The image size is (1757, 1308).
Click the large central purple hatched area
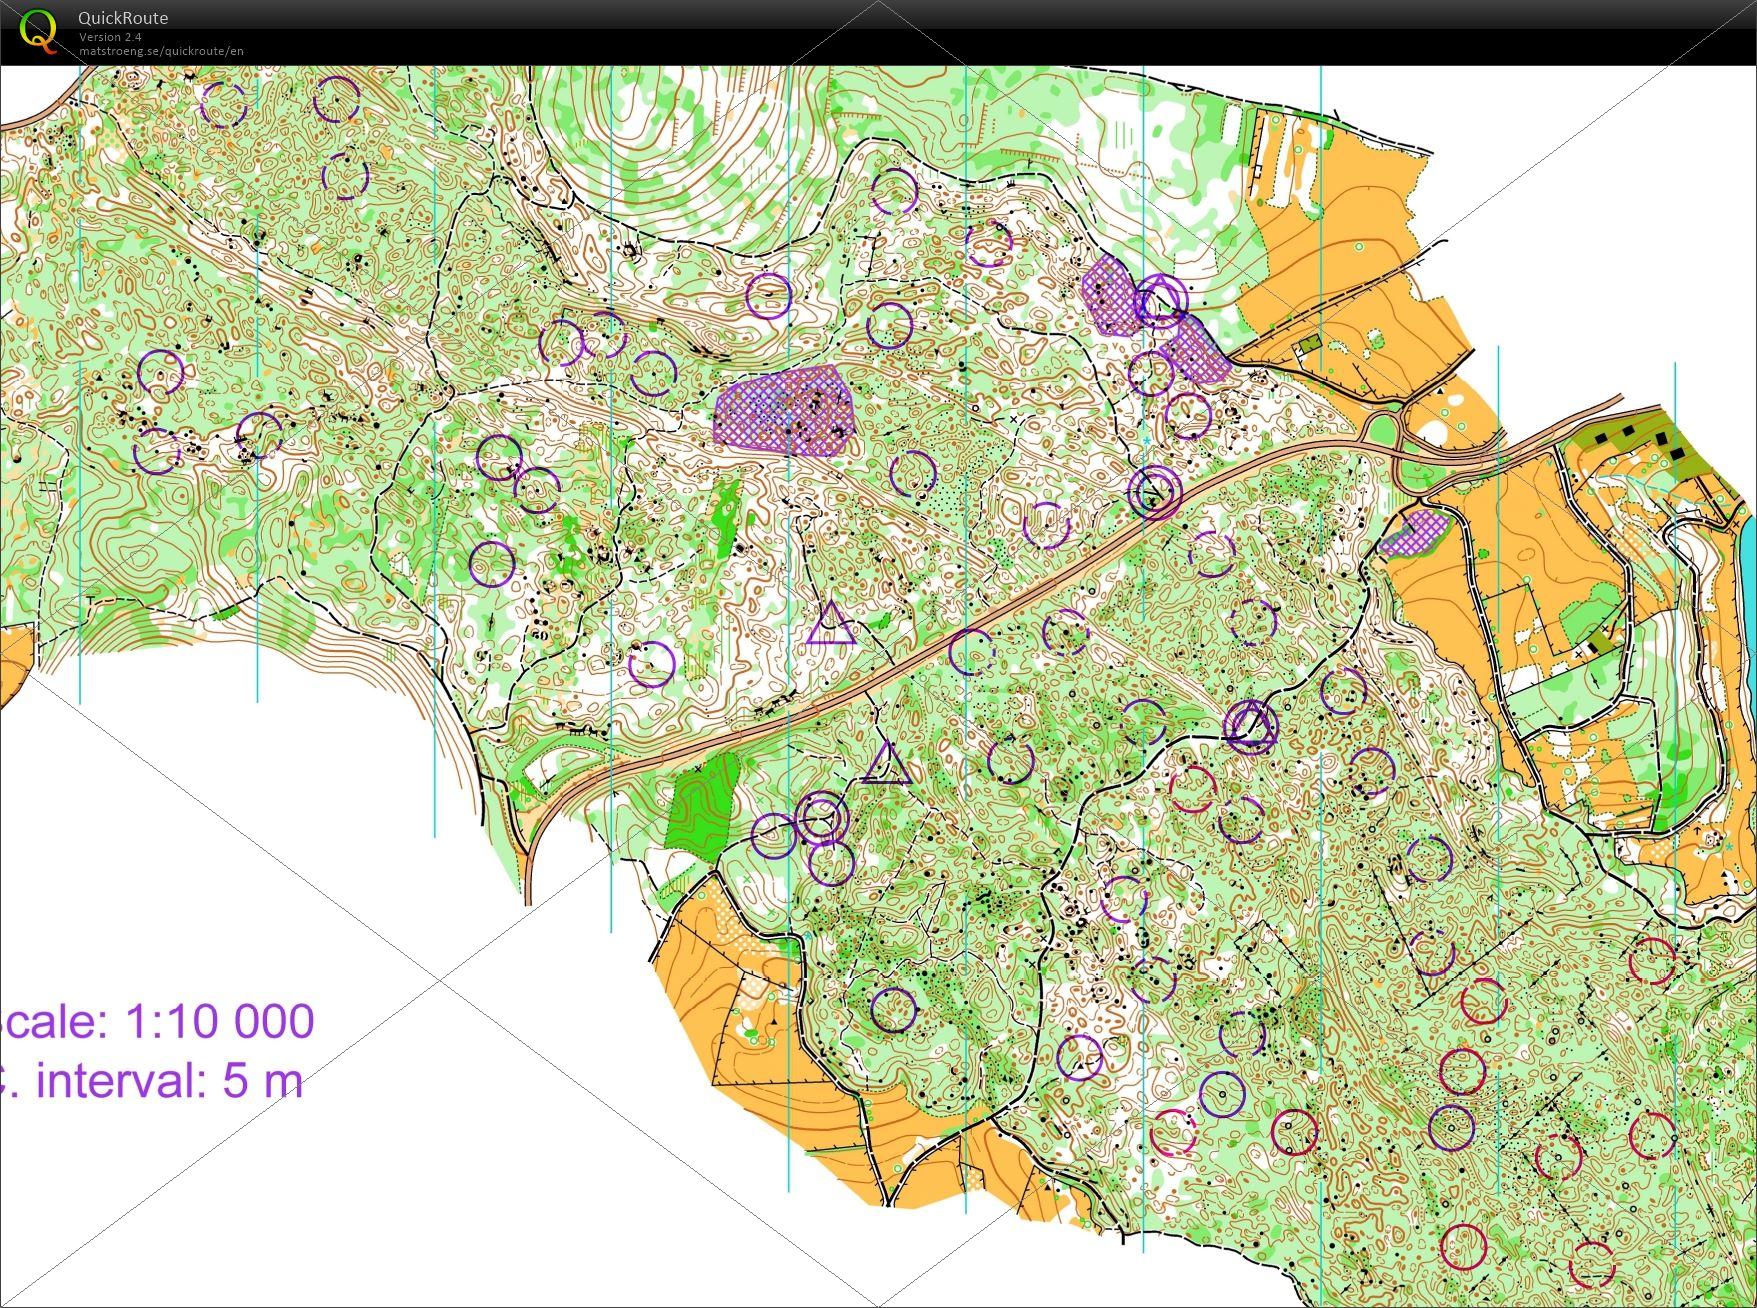coord(787,411)
